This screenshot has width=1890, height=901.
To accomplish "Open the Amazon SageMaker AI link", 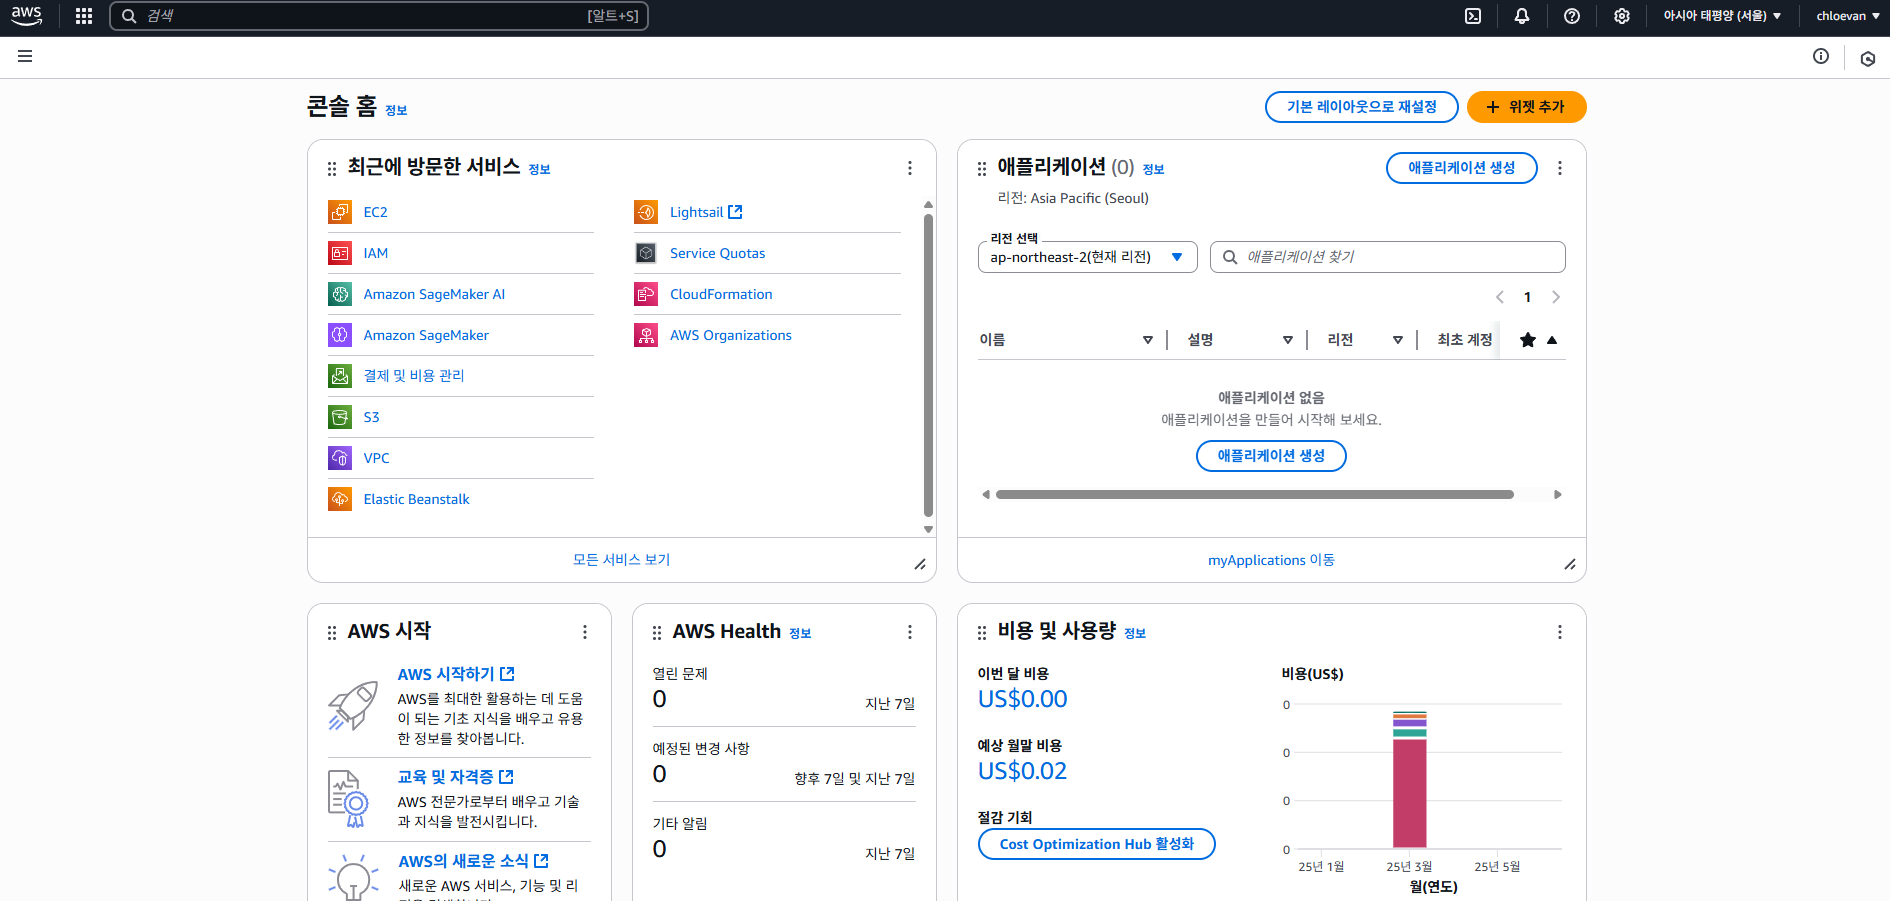I will pyautogui.click(x=434, y=294).
